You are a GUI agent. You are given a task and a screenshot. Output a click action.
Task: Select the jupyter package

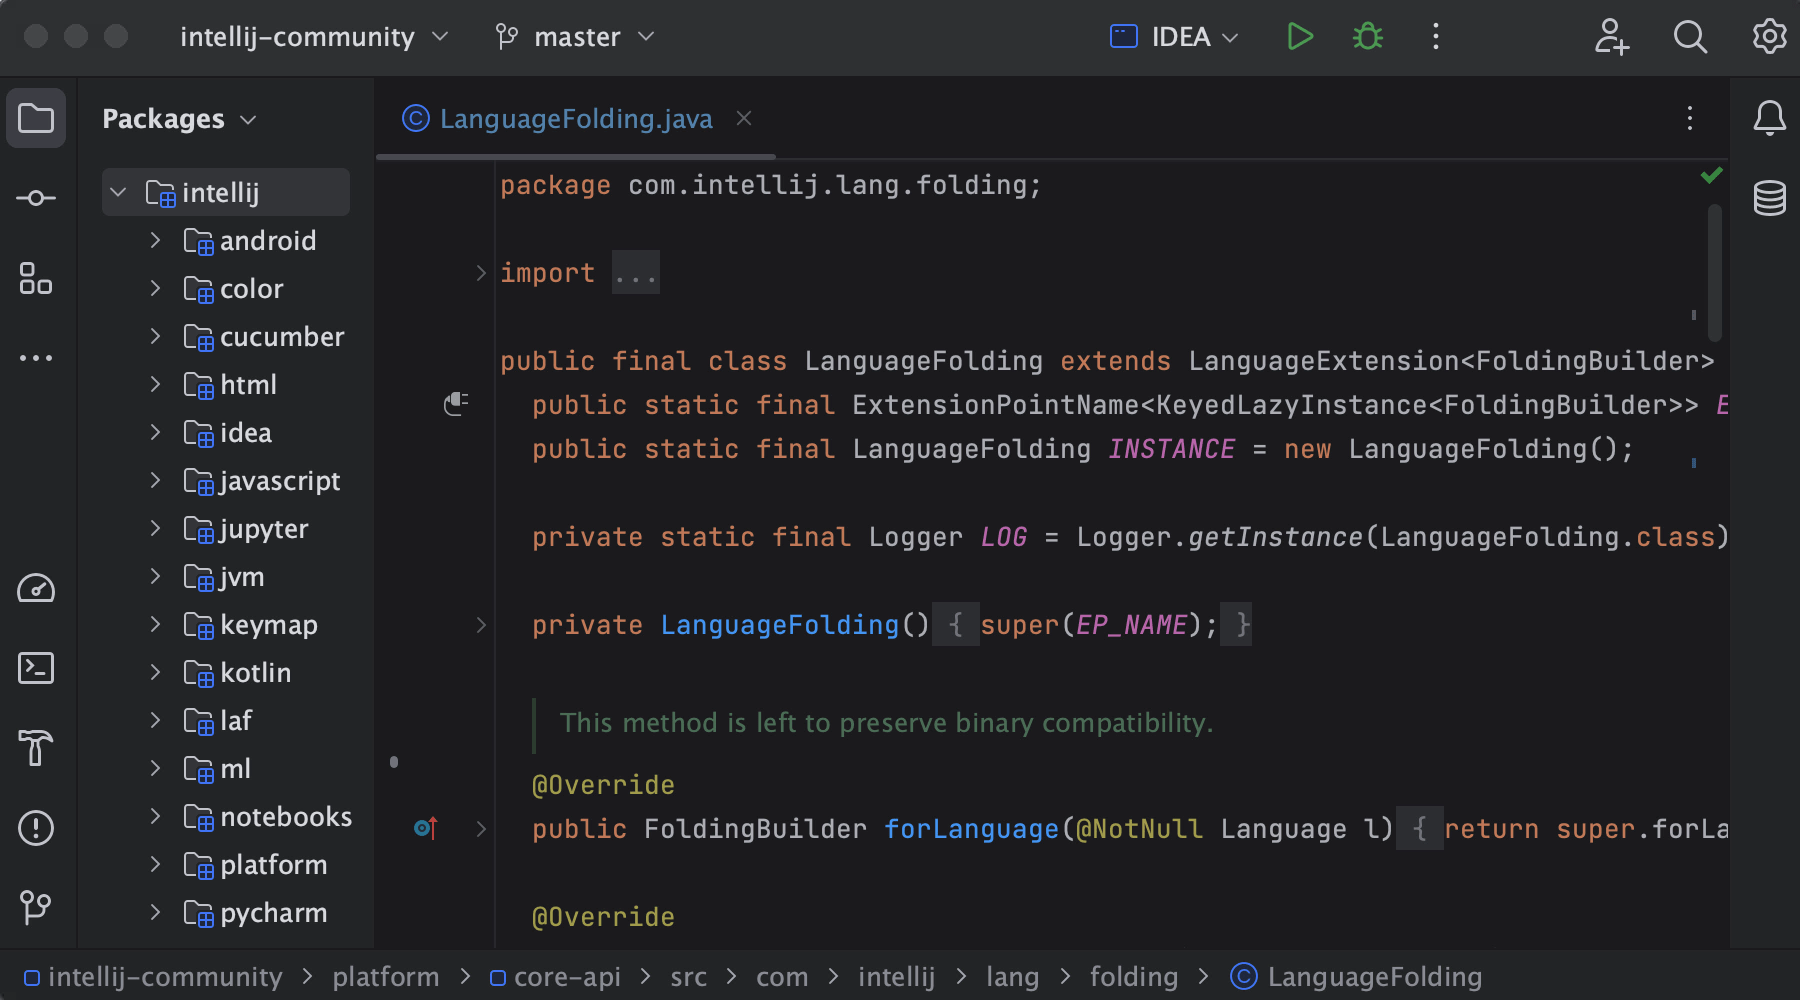coord(264,528)
